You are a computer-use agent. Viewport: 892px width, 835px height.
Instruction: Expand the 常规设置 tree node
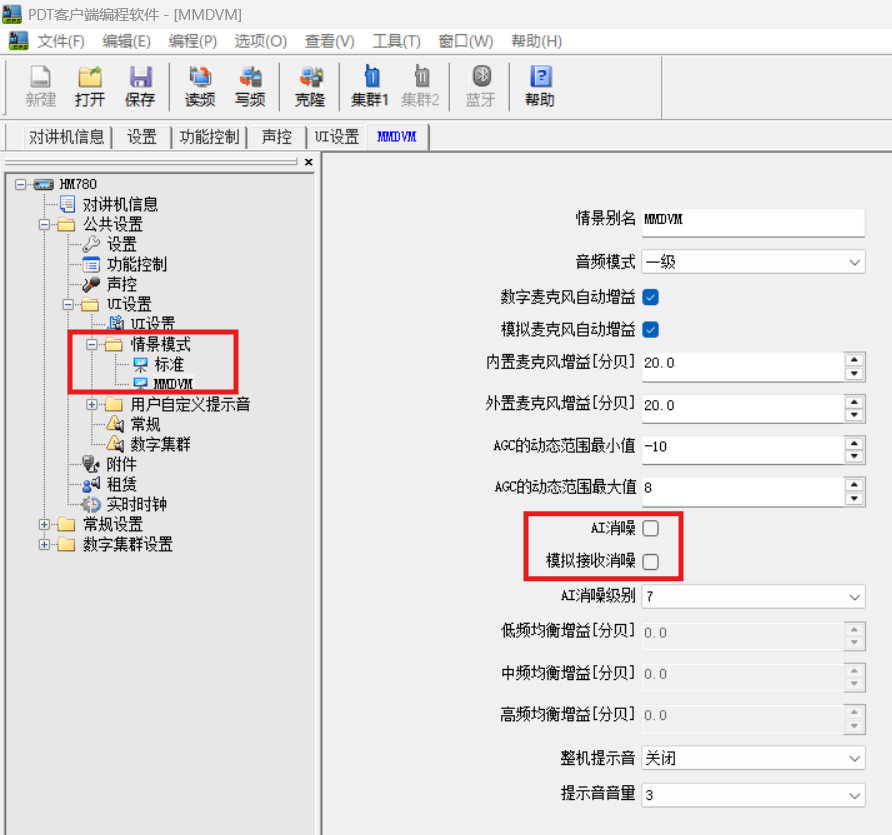[x=44, y=525]
